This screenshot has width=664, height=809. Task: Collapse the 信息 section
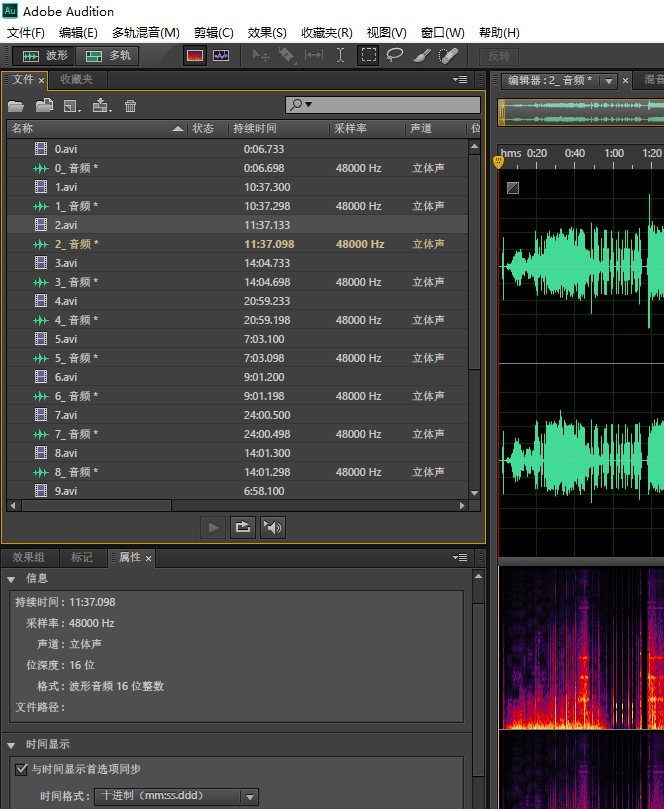pos(11,578)
